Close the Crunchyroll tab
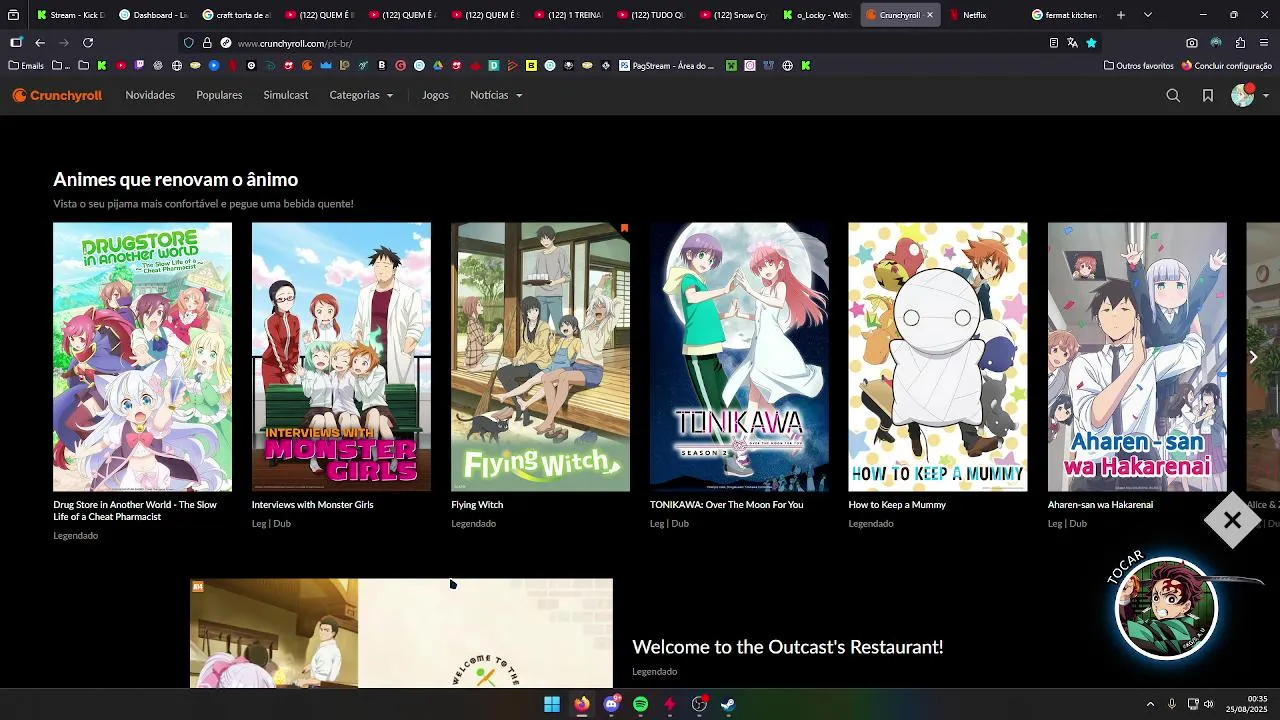1280x720 pixels. pyautogui.click(x=929, y=15)
